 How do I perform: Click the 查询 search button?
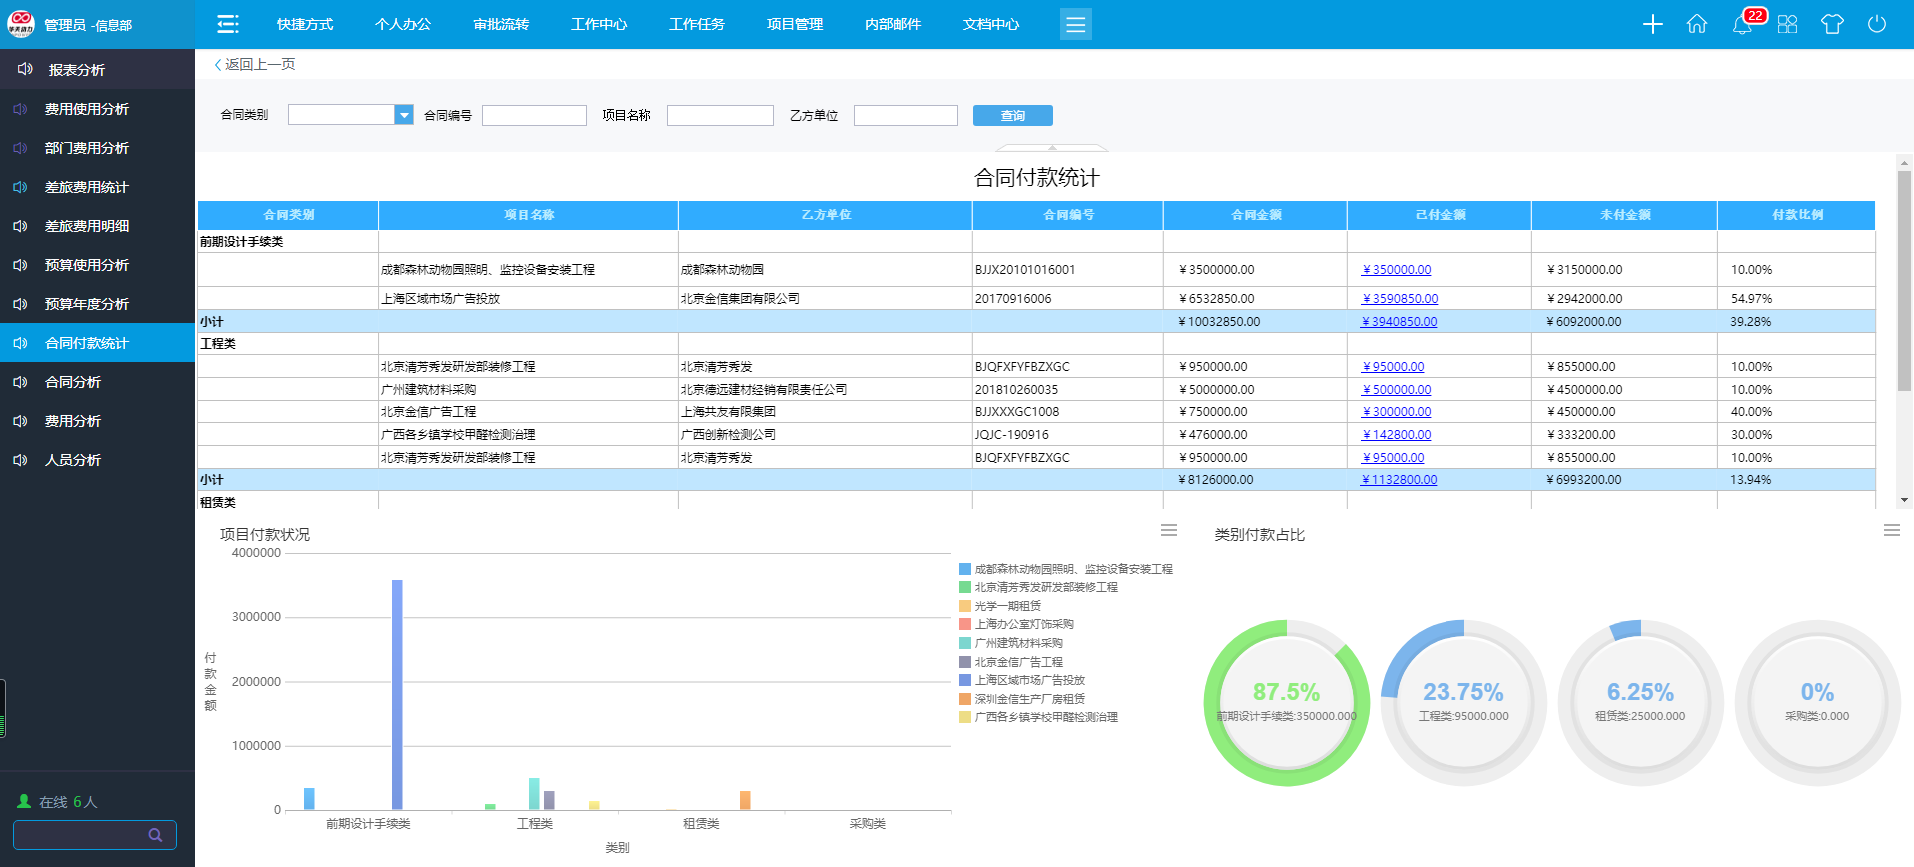(1012, 116)
